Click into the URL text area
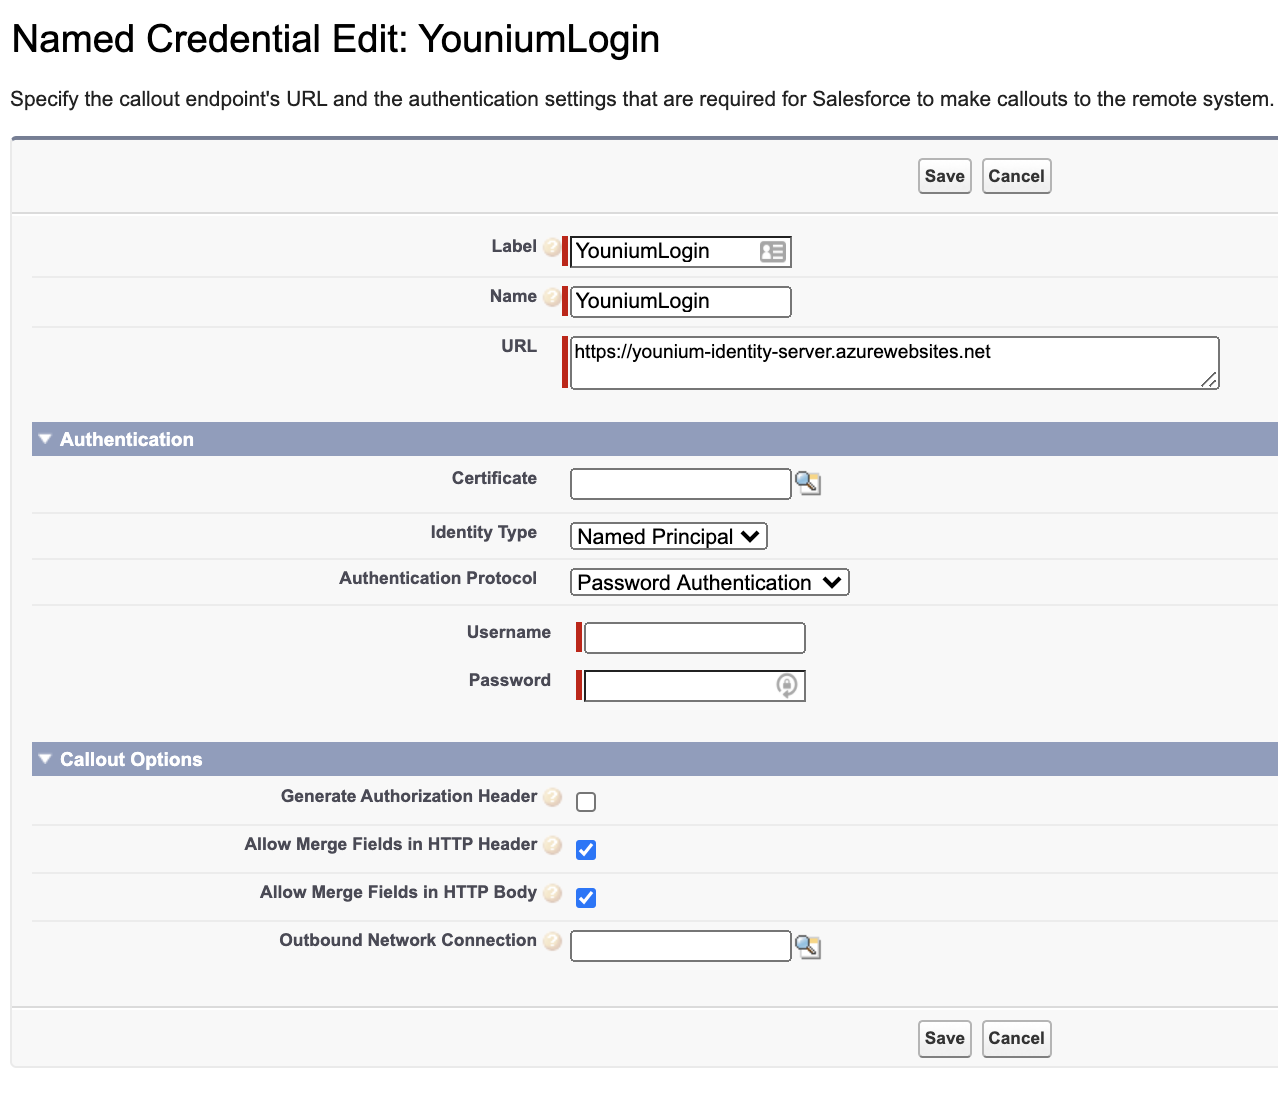The height and width of the screenshot is (1096, 1278). point(895,363)
